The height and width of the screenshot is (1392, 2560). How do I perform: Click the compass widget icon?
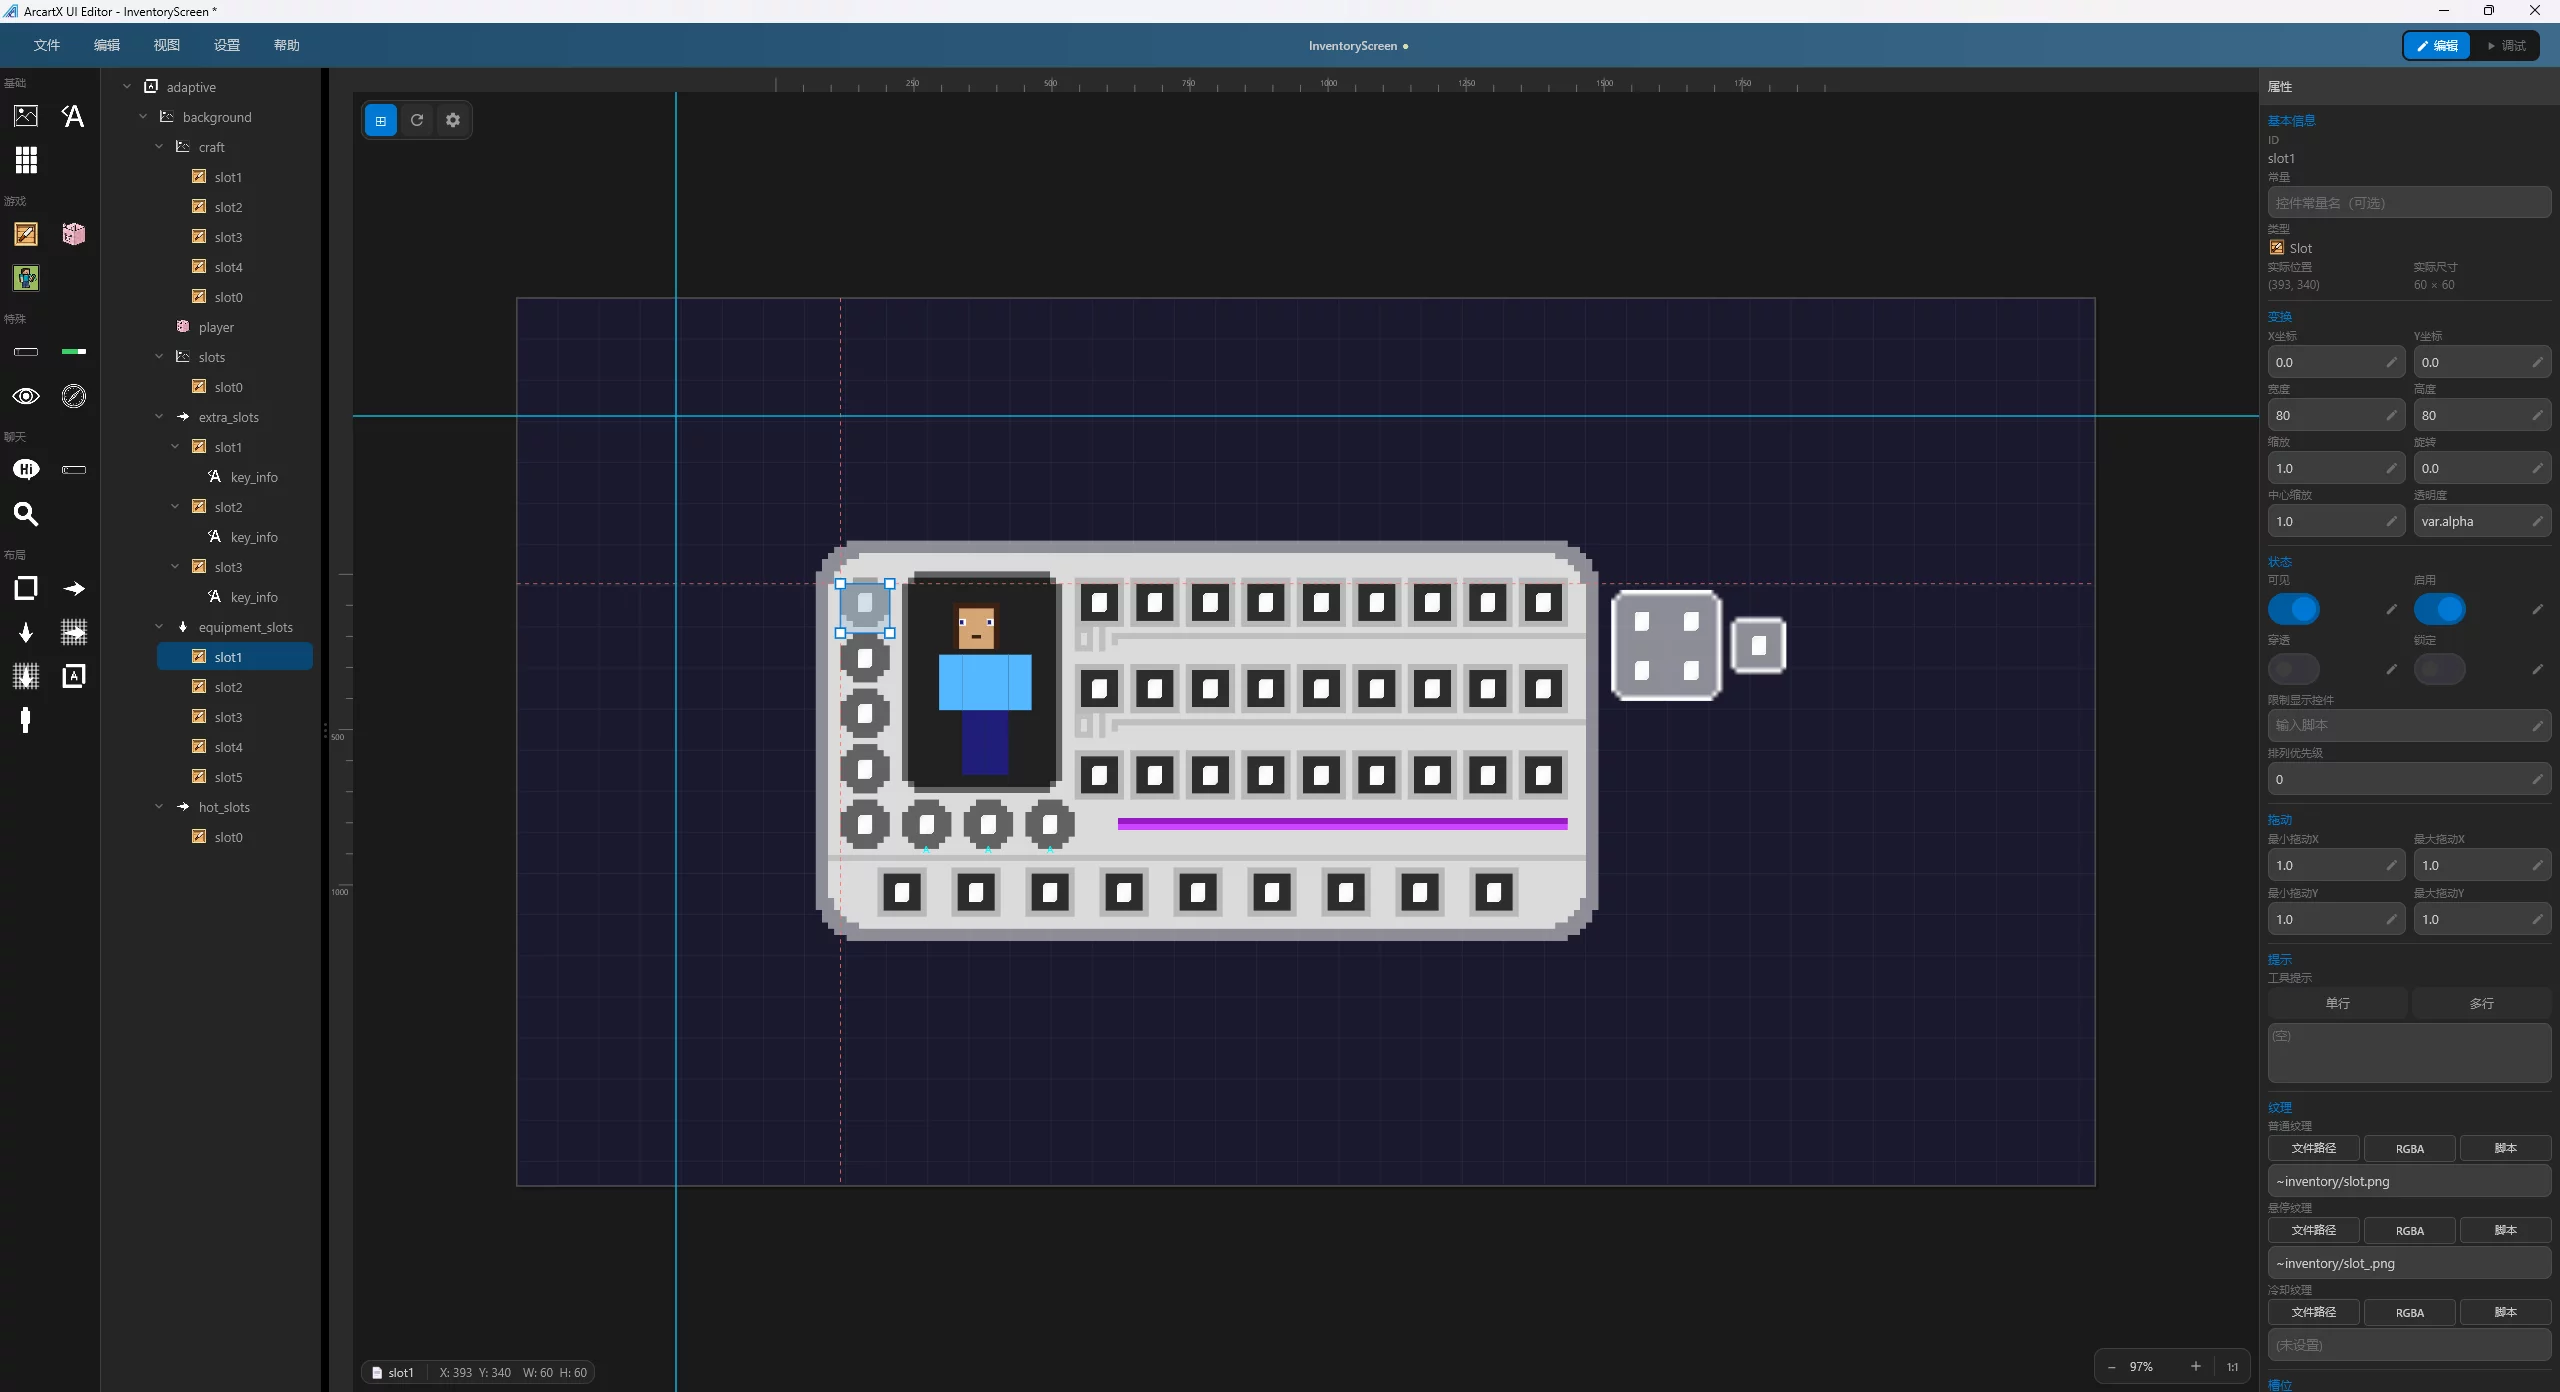[x=73, y=396]
